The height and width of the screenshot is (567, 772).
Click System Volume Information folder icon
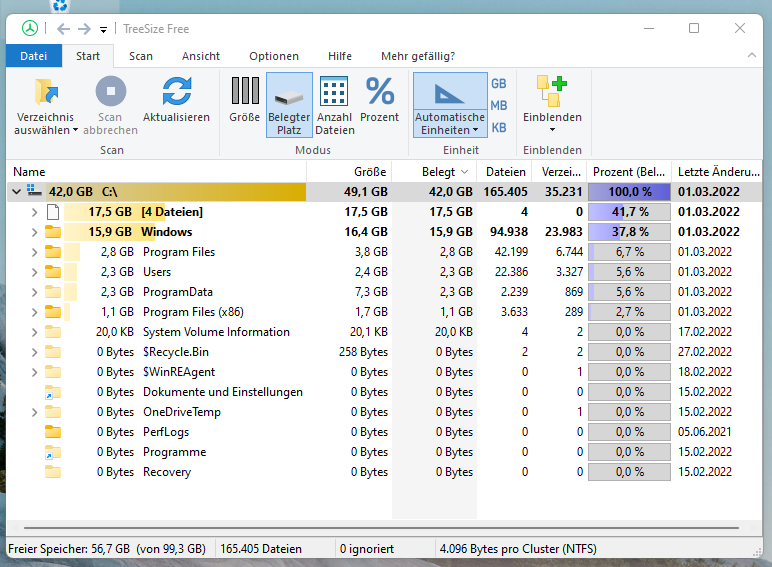coord(53,332)
